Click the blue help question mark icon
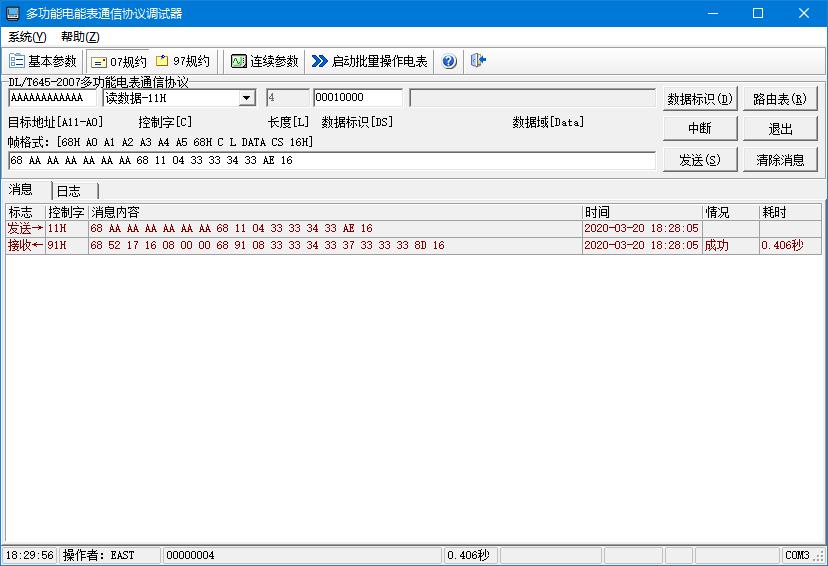The height and width of the screenshot is (566, 828). point(449,61)
